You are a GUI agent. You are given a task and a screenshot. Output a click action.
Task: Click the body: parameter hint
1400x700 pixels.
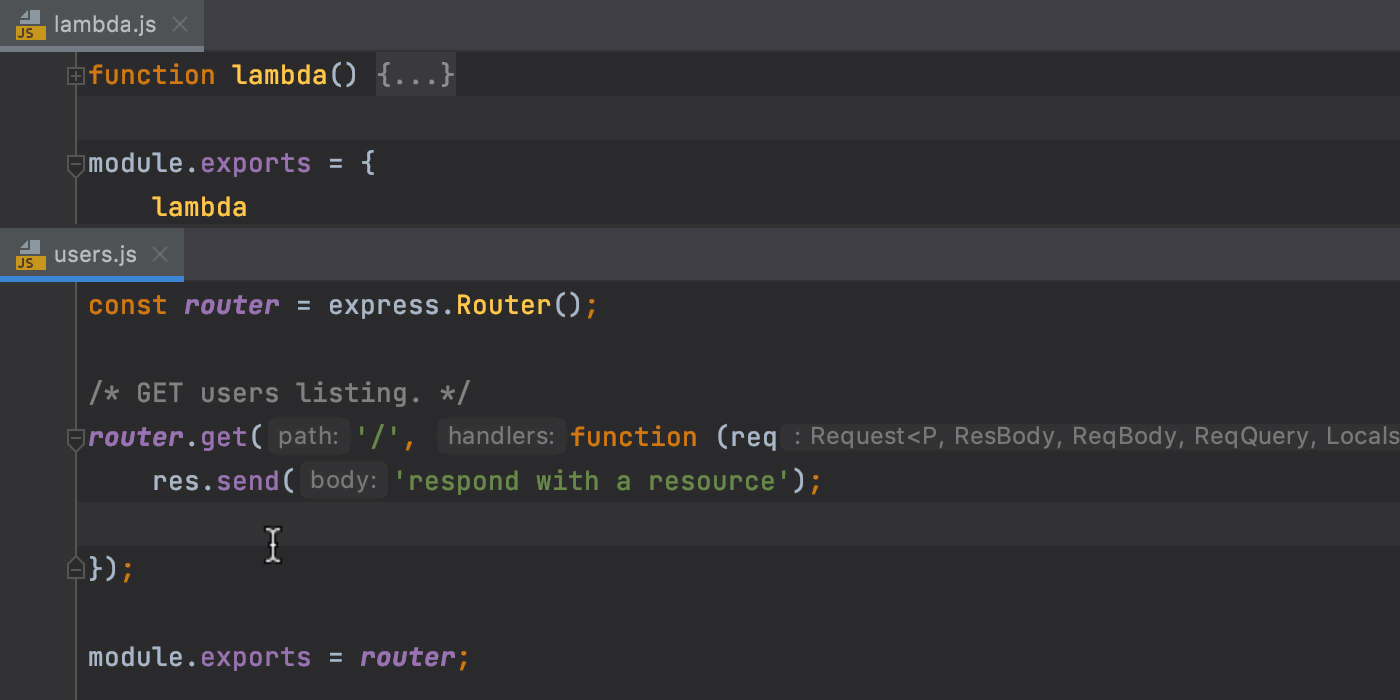click(342, 479)
